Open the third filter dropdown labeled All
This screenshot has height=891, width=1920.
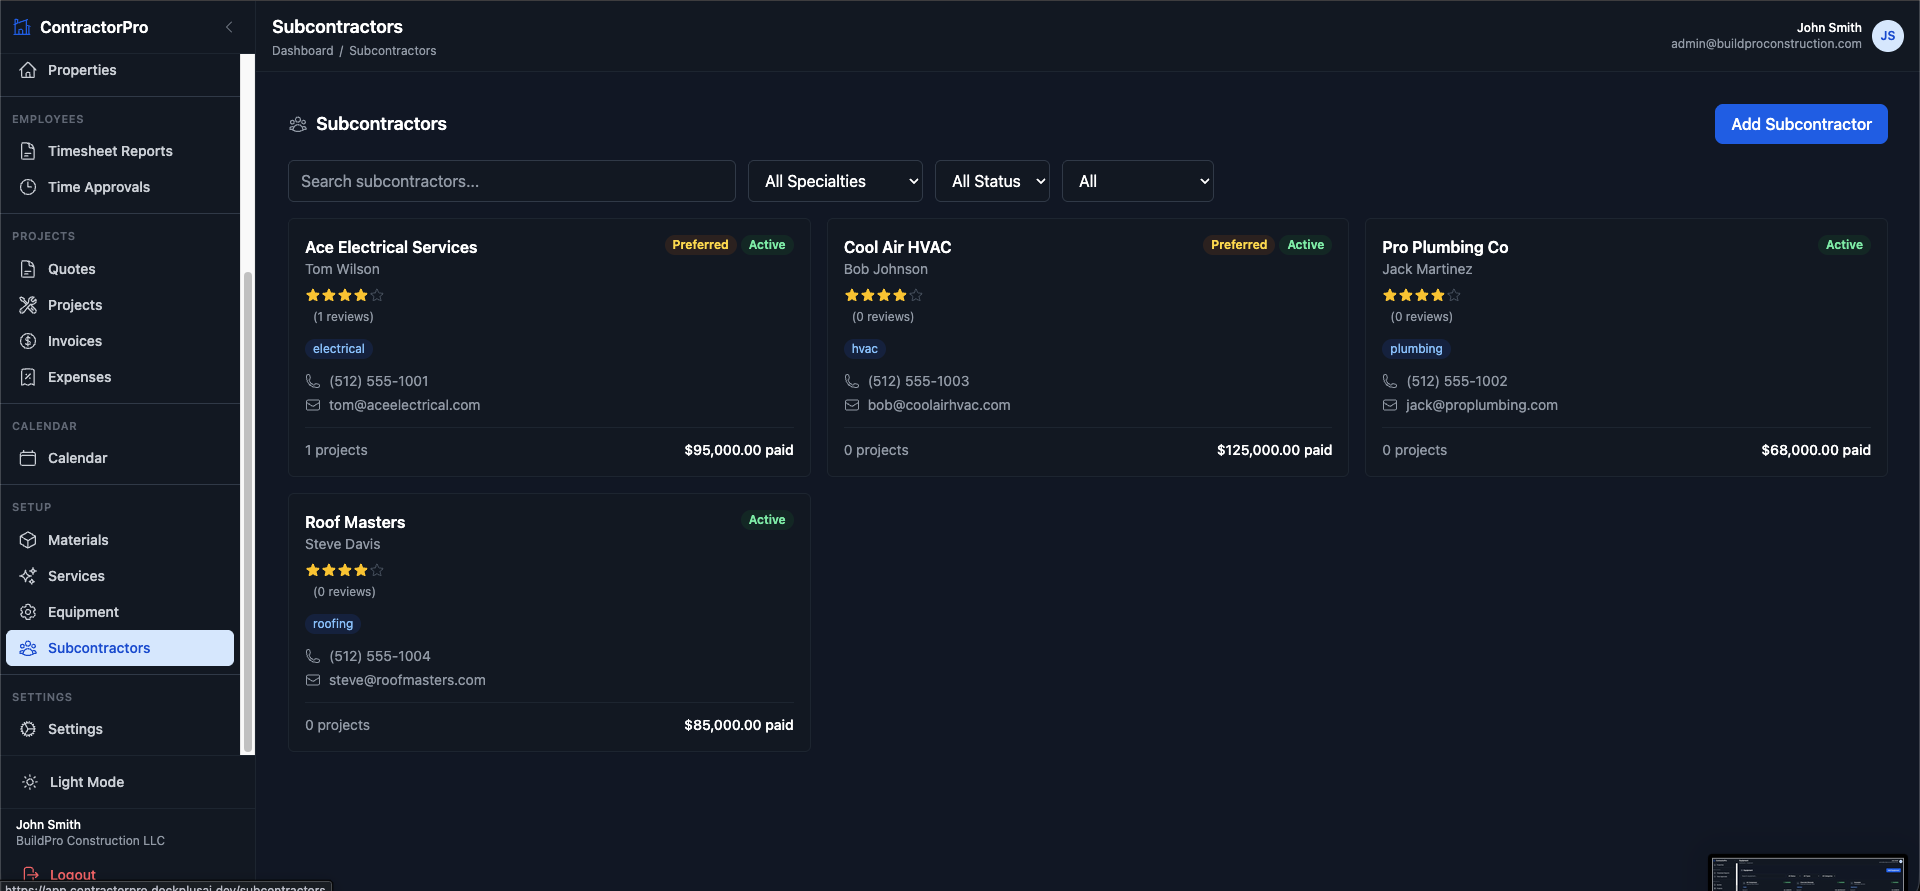pyautogui.click(x=1137, y=181)
